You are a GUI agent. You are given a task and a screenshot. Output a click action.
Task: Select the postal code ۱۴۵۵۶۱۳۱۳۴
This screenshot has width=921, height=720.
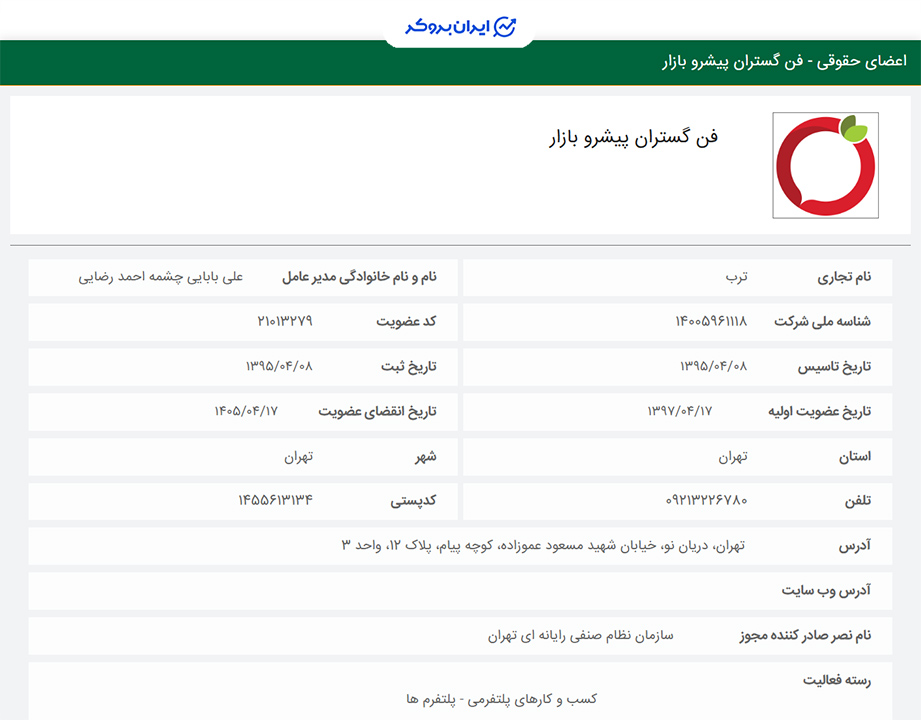275,501
